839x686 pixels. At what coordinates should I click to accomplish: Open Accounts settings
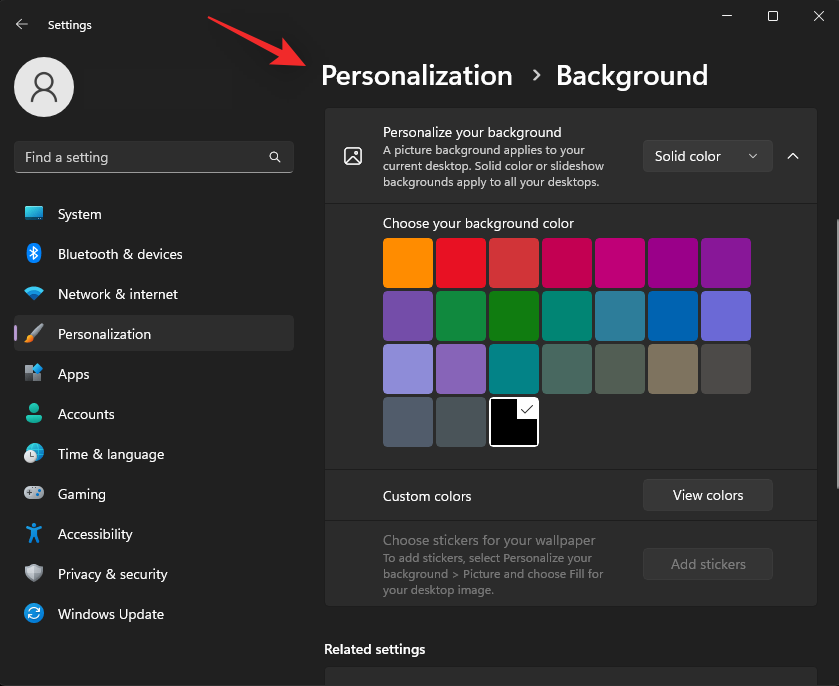point(88,414)
